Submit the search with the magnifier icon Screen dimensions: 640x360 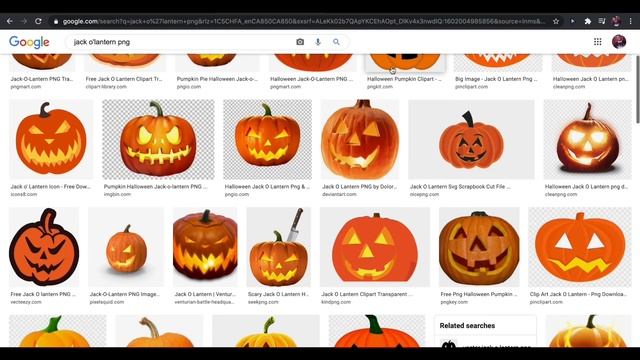(336, 42)
